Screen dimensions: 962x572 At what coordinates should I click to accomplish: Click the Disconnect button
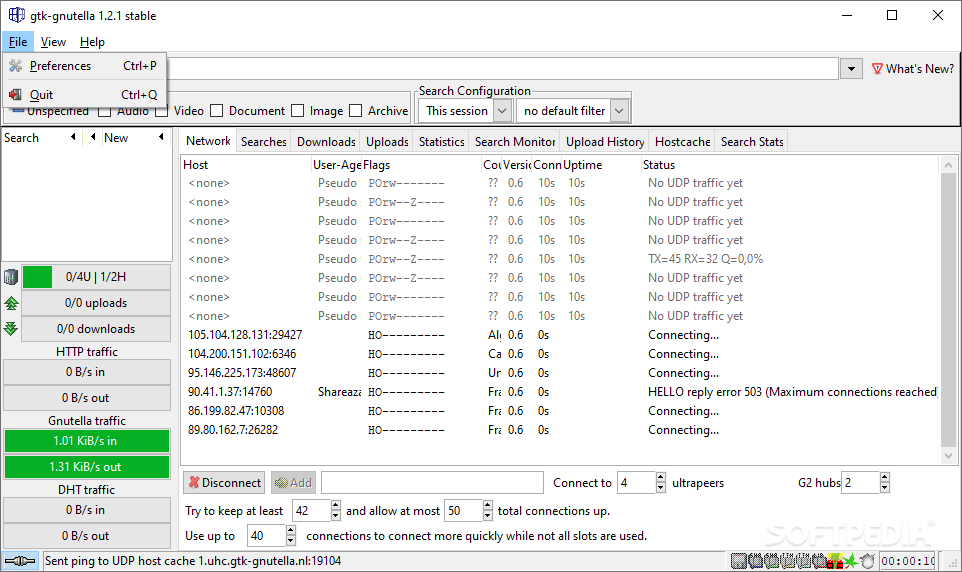[225, 483]
